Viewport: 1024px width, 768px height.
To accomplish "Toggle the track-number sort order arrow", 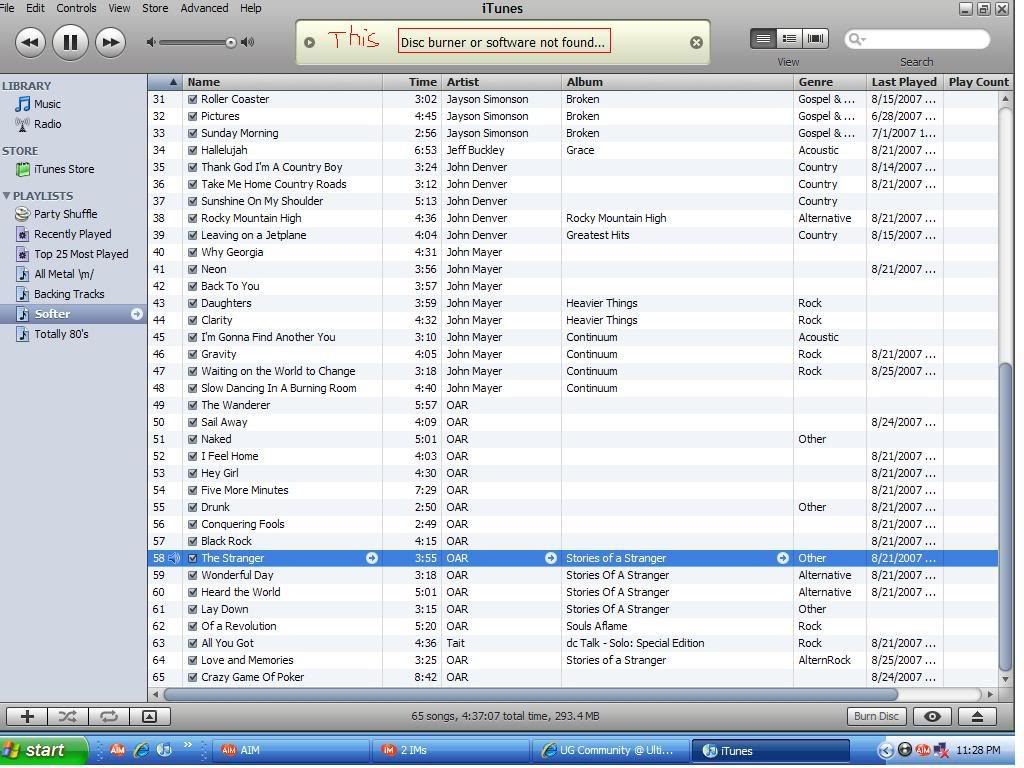I will coord(173,82).
